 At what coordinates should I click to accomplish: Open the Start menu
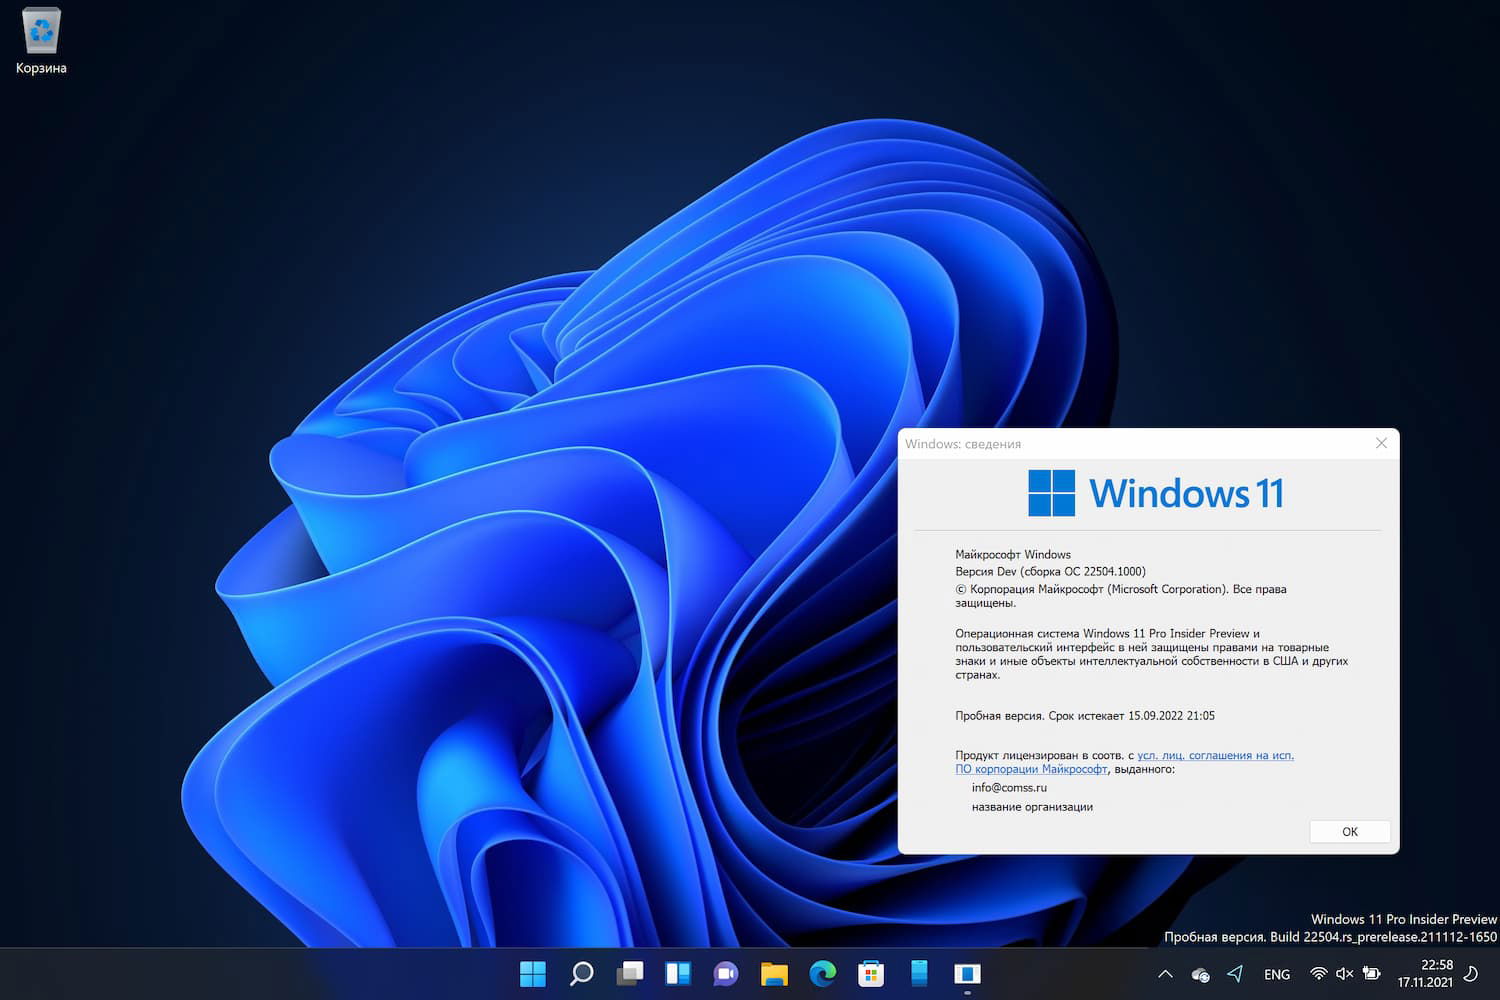(x=533, y=973)
